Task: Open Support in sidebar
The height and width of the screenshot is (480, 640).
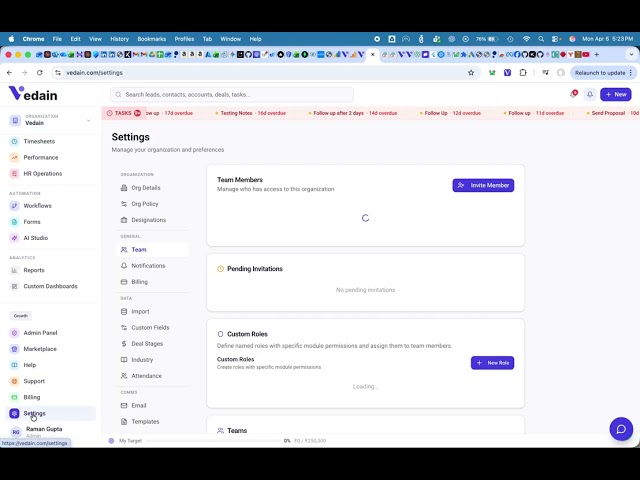Action: coord(34,381)
